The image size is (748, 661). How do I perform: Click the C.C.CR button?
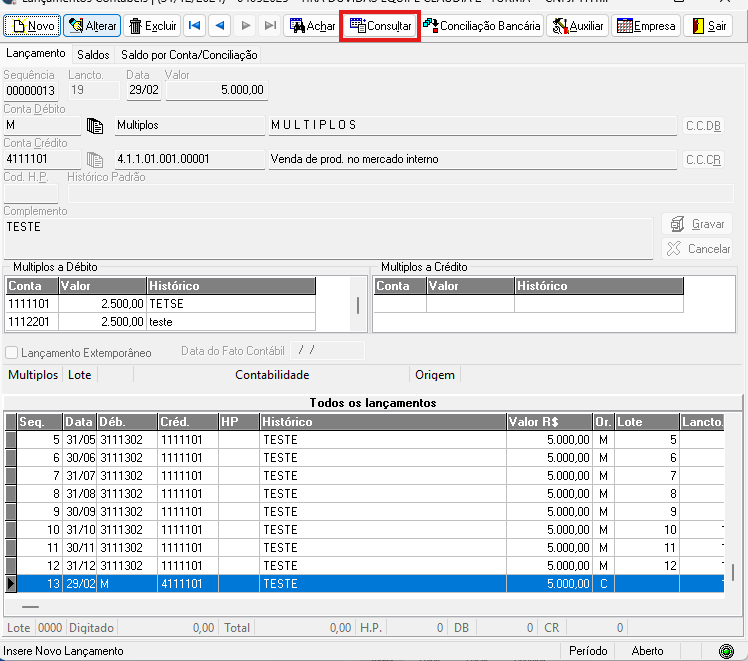tap(703, 160)
